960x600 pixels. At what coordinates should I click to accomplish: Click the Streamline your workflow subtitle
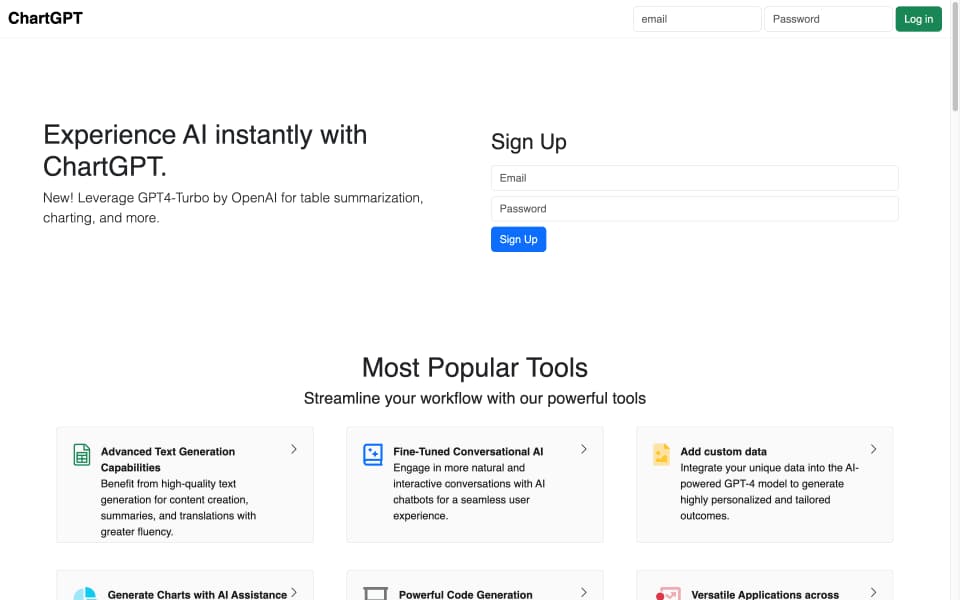[x=474, y=398]
